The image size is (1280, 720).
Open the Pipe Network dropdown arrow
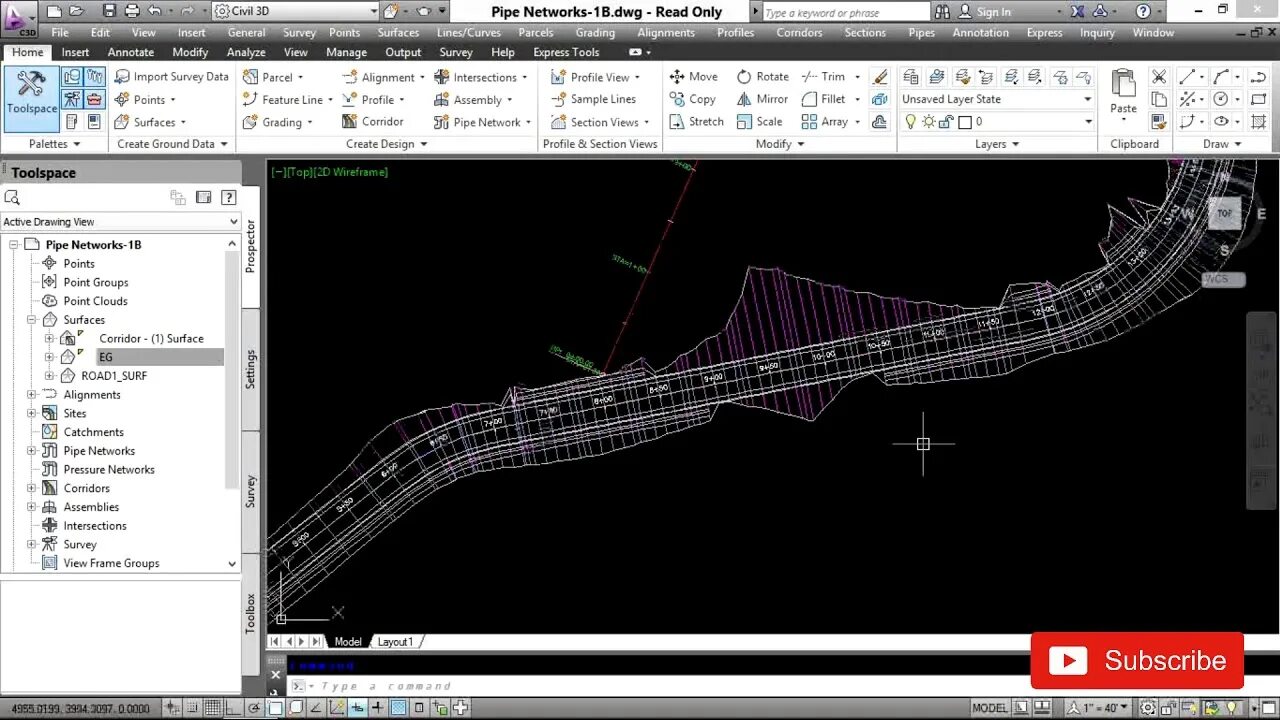pyautogui.click(x=528, y=122)
